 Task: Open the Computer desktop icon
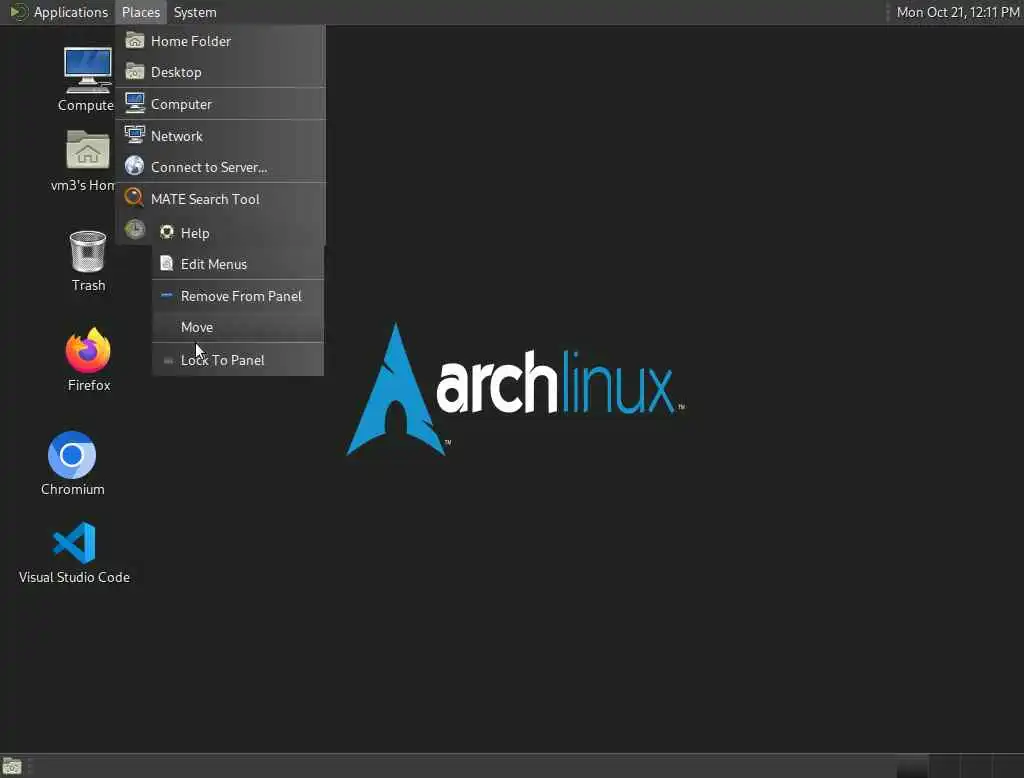coord(87,71)
